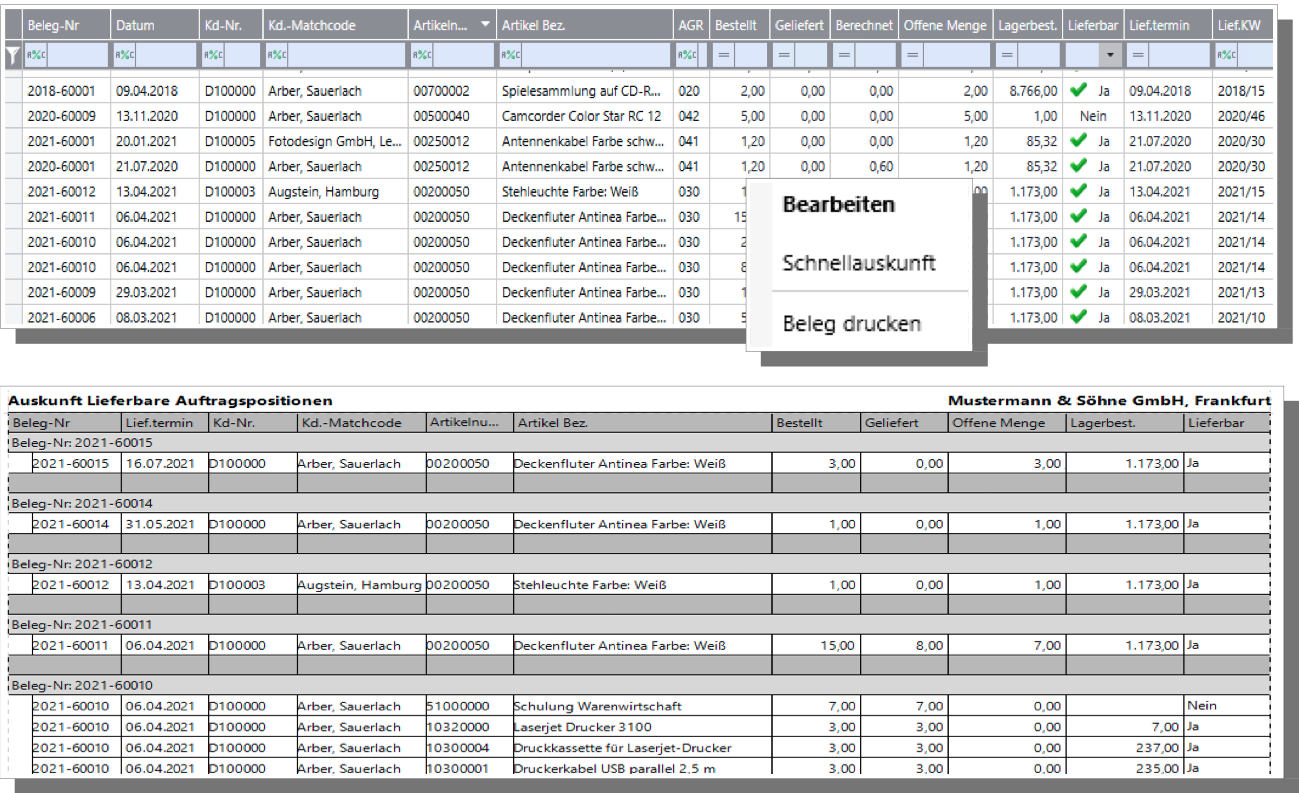The height and width of the screenshot is (793, 1299).
Task: Sort grid by Offene Menge column header
Action: coord(946,25)
